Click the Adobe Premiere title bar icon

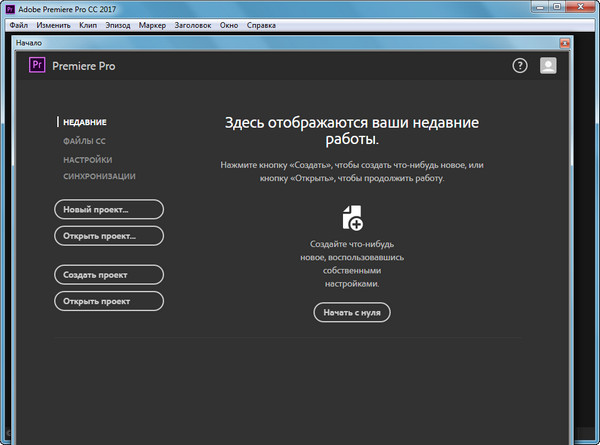tap(9, 8)
